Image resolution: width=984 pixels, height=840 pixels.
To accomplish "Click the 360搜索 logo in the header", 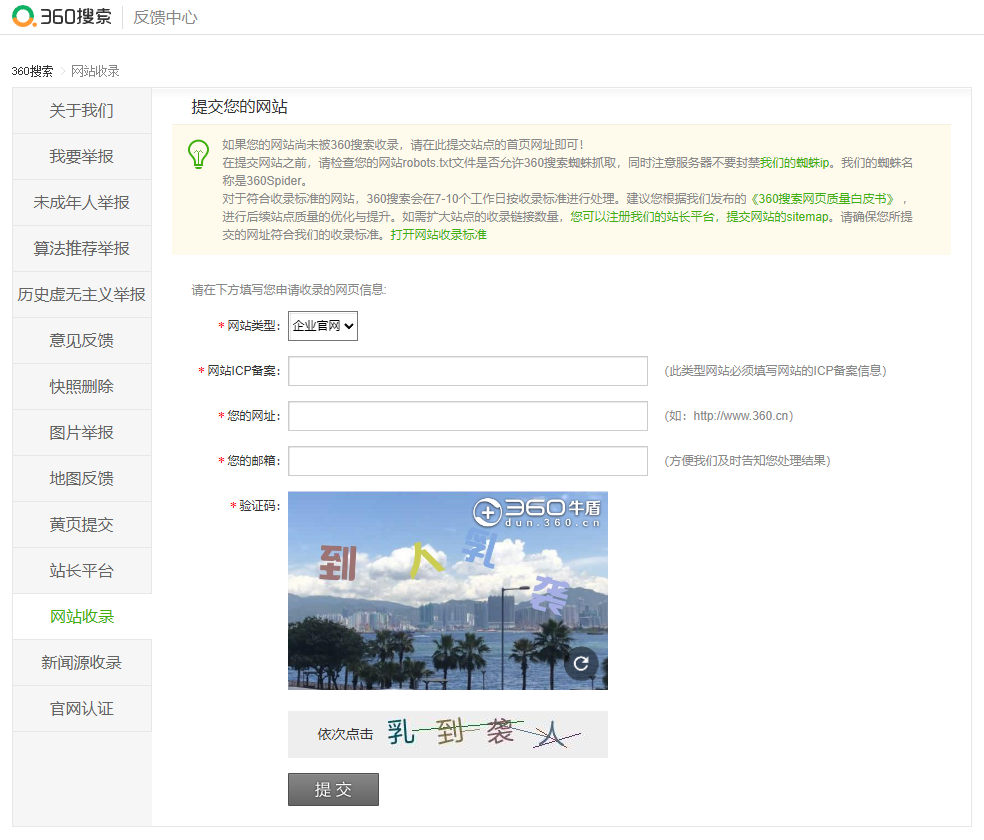I will tap(61, 17).
